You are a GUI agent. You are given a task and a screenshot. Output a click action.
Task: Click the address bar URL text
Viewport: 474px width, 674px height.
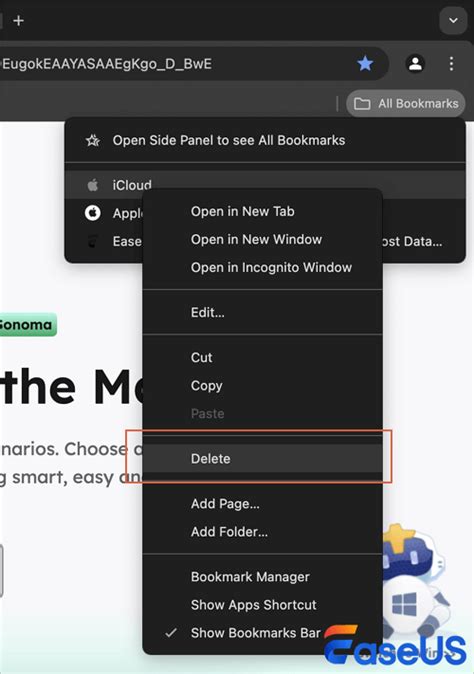107,64
